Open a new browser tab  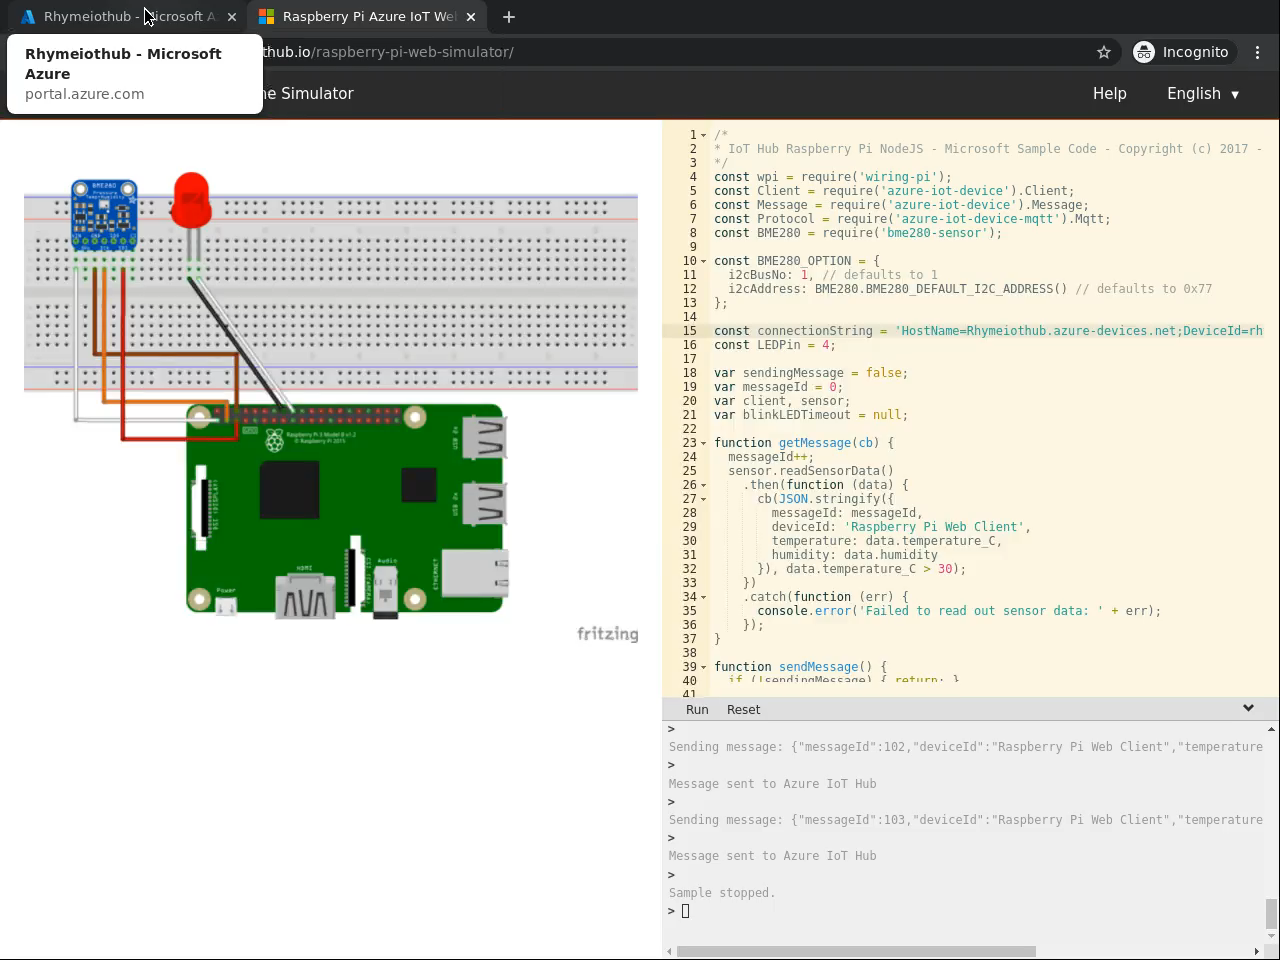(x=508, y=17)
